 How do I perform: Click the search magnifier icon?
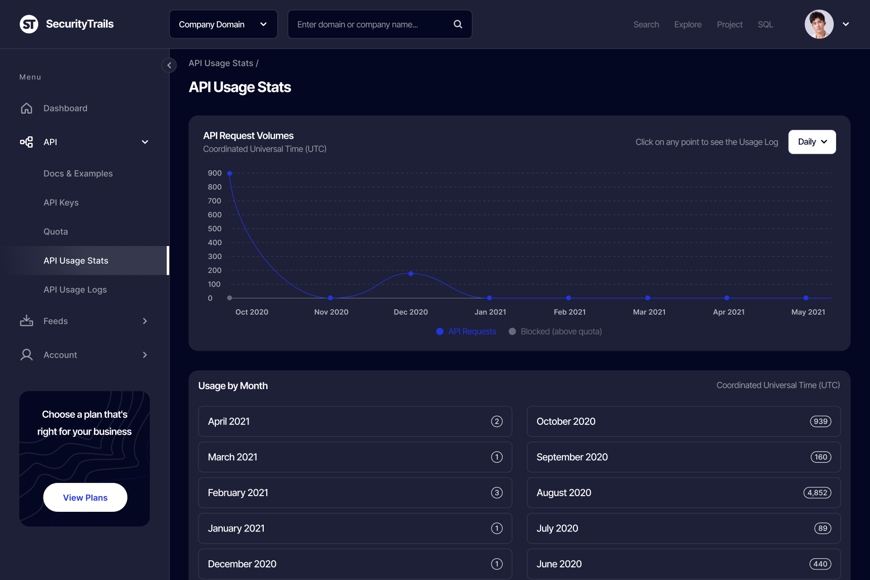coord(458,24)
